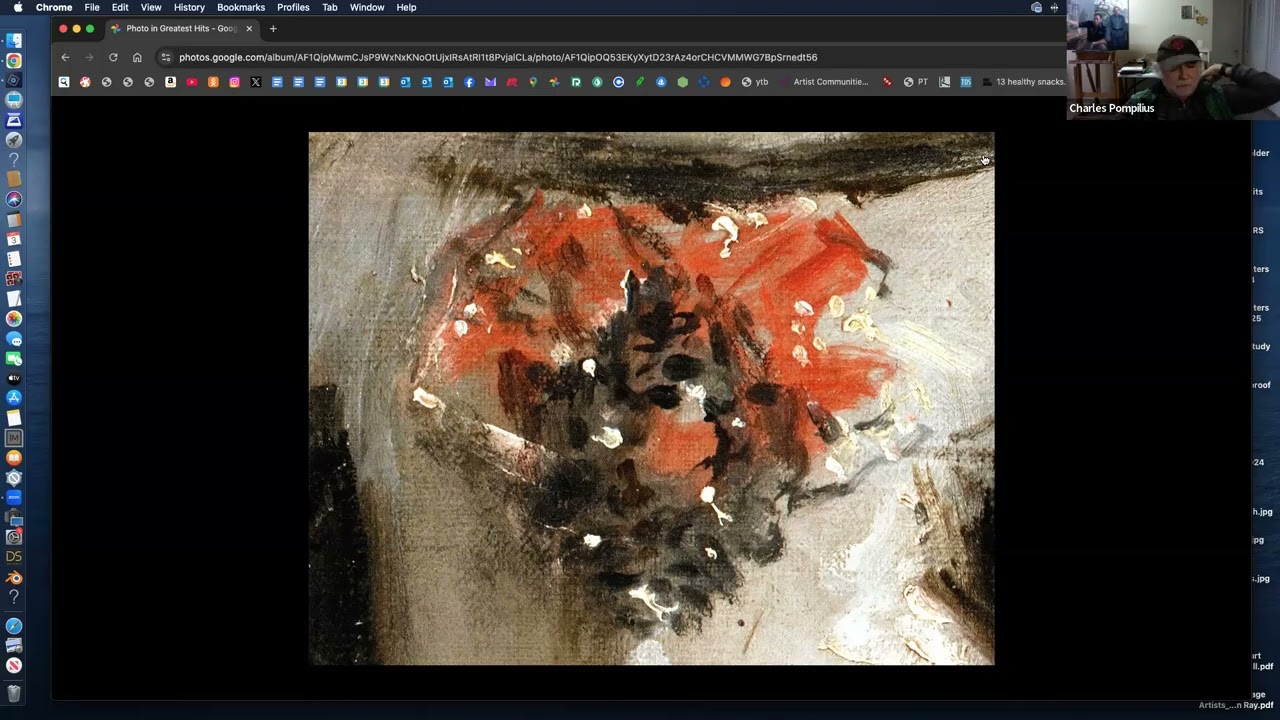The height and width of the screenshot is (720, 1280).
Task: Reload the Google Photos page
Action: [x=113, y=57]
